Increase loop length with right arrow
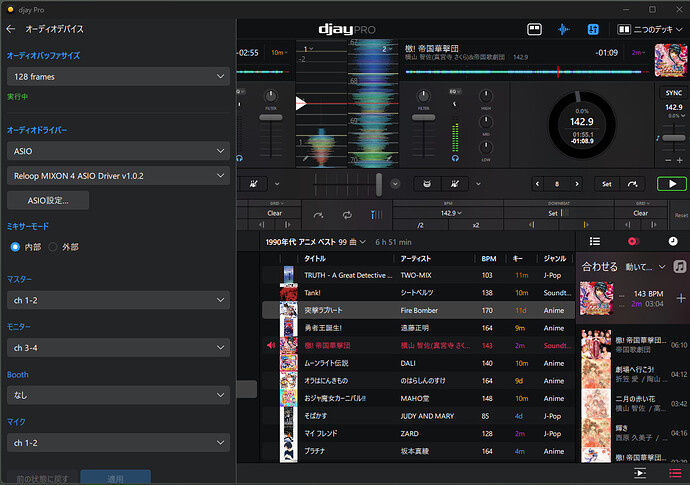This screenshot has width=690, height=485. click(x=576, y=184)
